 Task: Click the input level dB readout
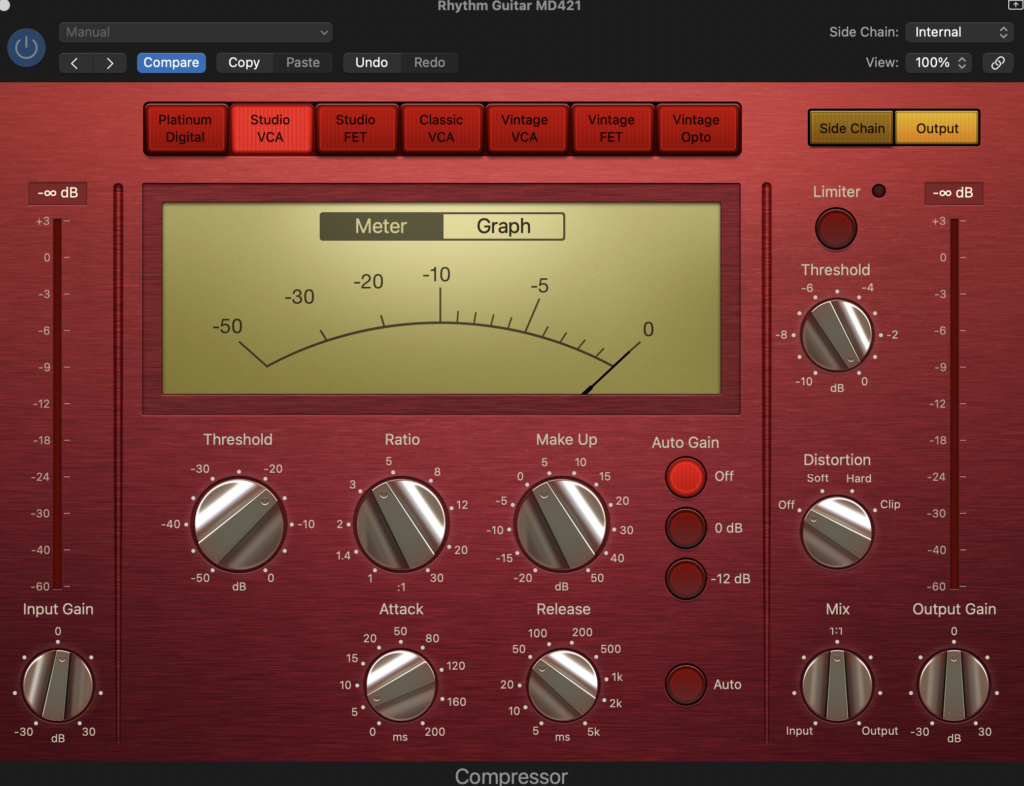point(58,193)
